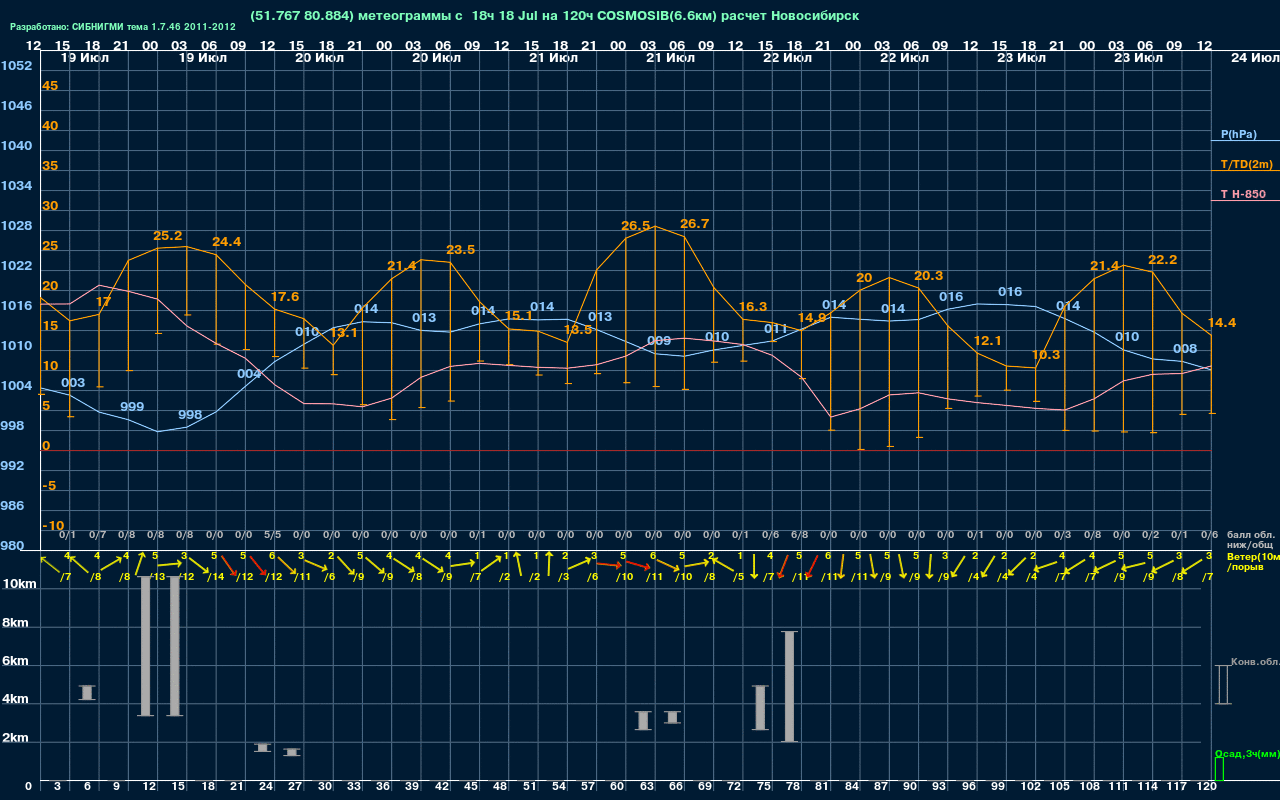Viewport: 1280px width, 800px height.
Task: Click the 16.3 temperature label
Action: 753,307
